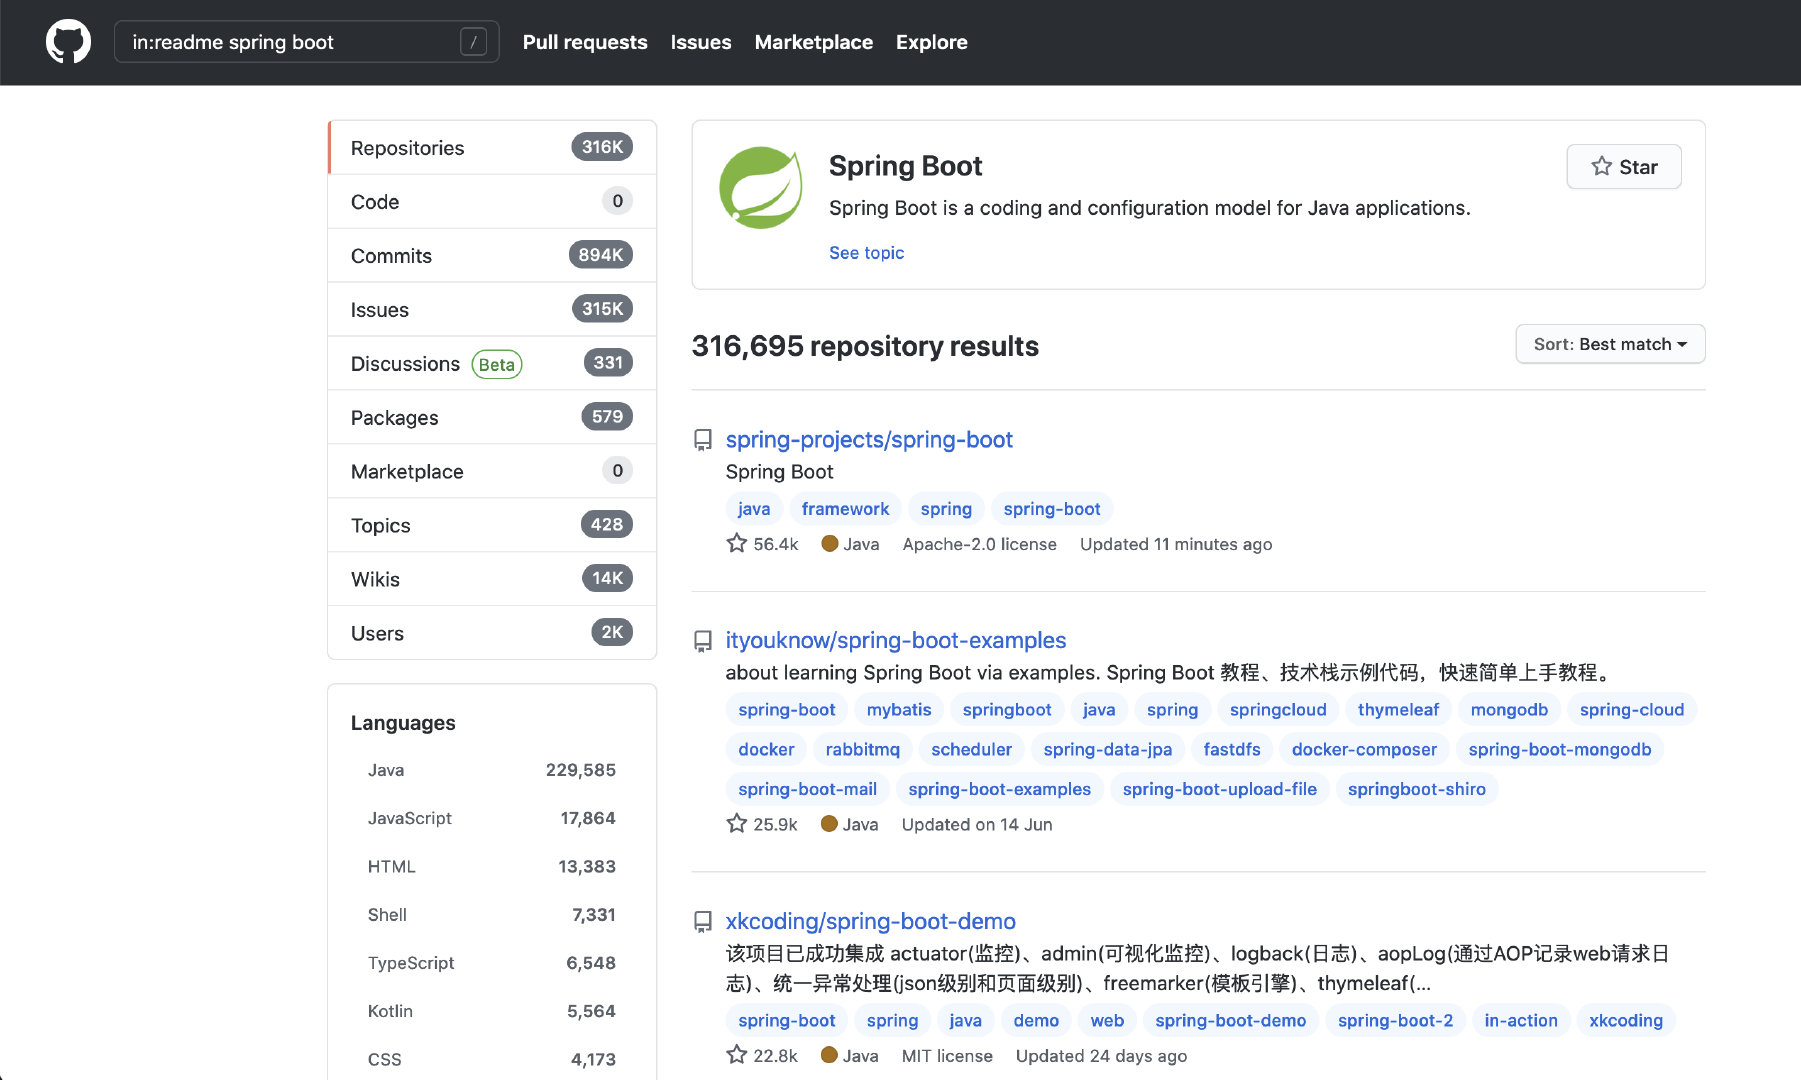This screenshot has height=1080, width=1801.
Task: Select the Code result type
Action: click(x=492, y=202)
